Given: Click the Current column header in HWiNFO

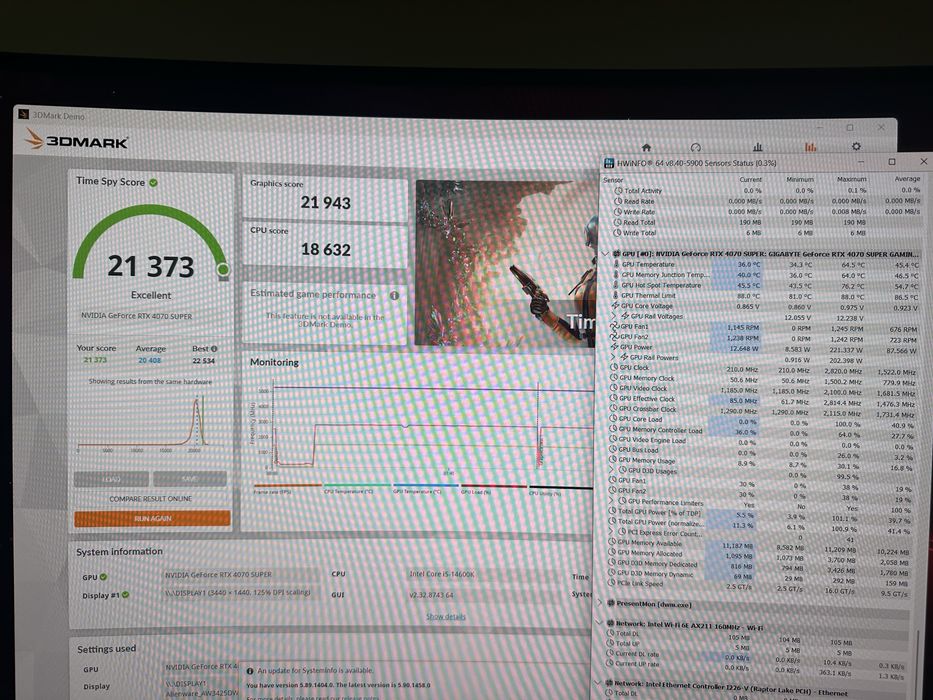Looking at the screenshot, I should (x=750, y=179).
